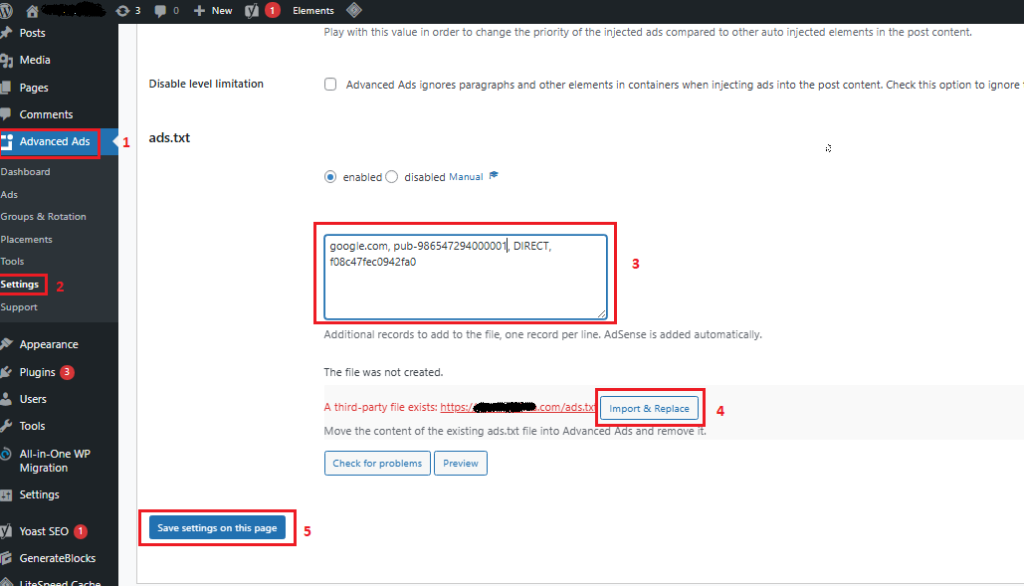Click the Import & Replace button
Image resolution: width=1024 pixels, height=586 pixels.
[x=649, y=408]
